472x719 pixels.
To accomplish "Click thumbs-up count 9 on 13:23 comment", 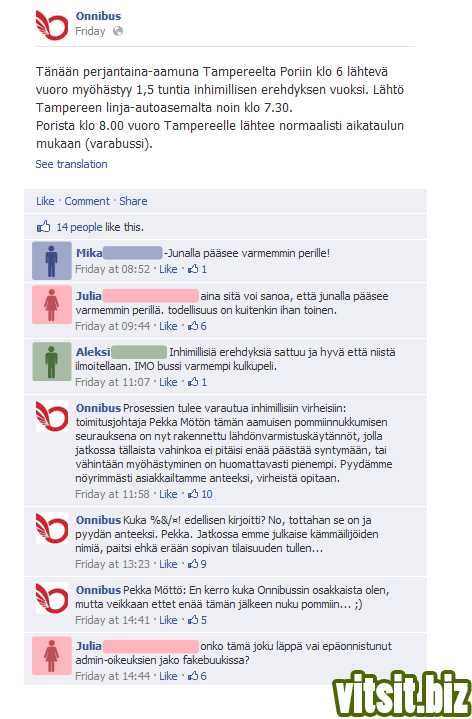I will click(x=197, y=564).
